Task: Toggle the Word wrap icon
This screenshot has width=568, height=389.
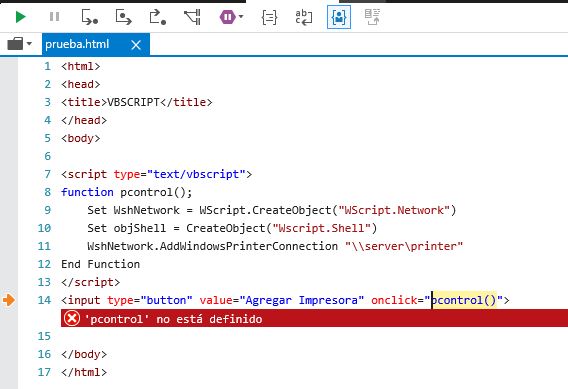Action: click(x=304, y=17)
